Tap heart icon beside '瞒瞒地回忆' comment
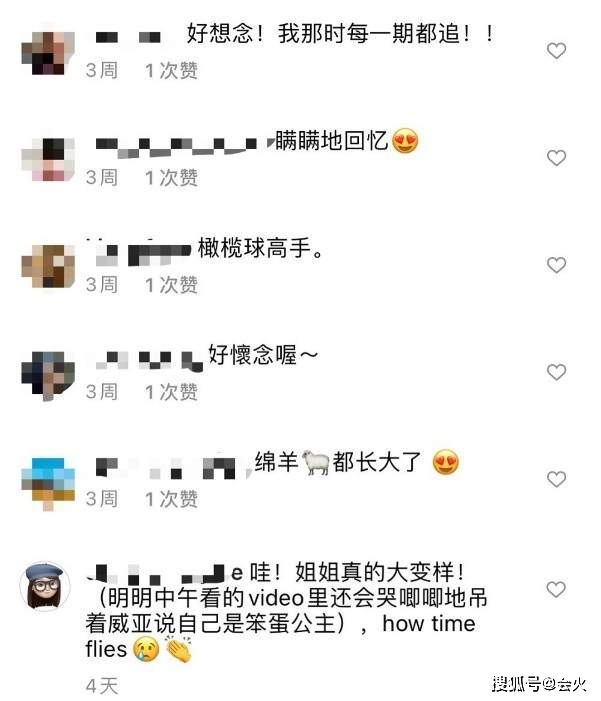 click(556, 158)
